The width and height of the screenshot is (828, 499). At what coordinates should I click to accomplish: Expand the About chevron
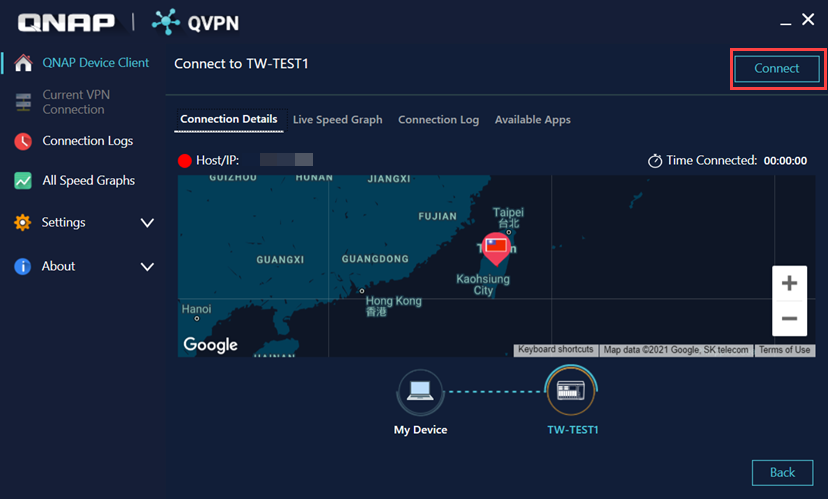147,267
